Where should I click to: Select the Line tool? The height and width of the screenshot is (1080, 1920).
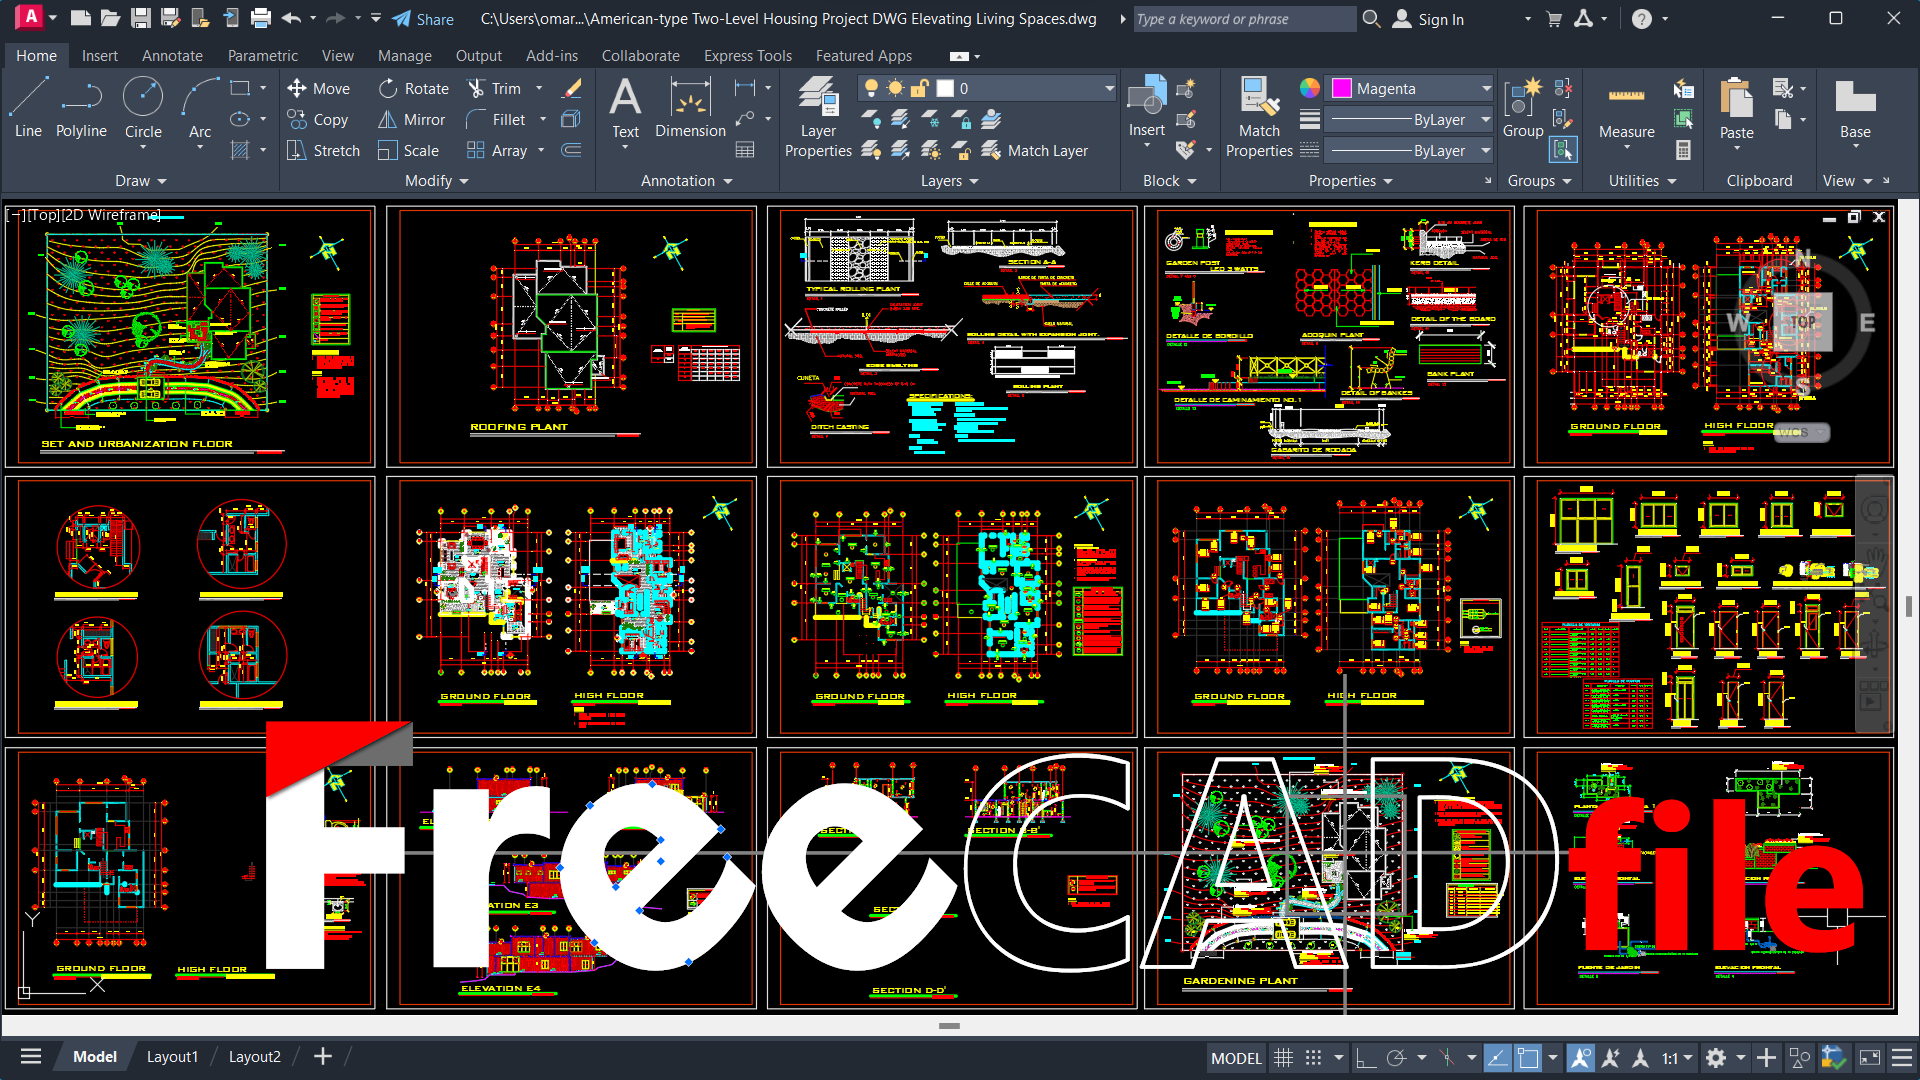click(x=28, y=108)
